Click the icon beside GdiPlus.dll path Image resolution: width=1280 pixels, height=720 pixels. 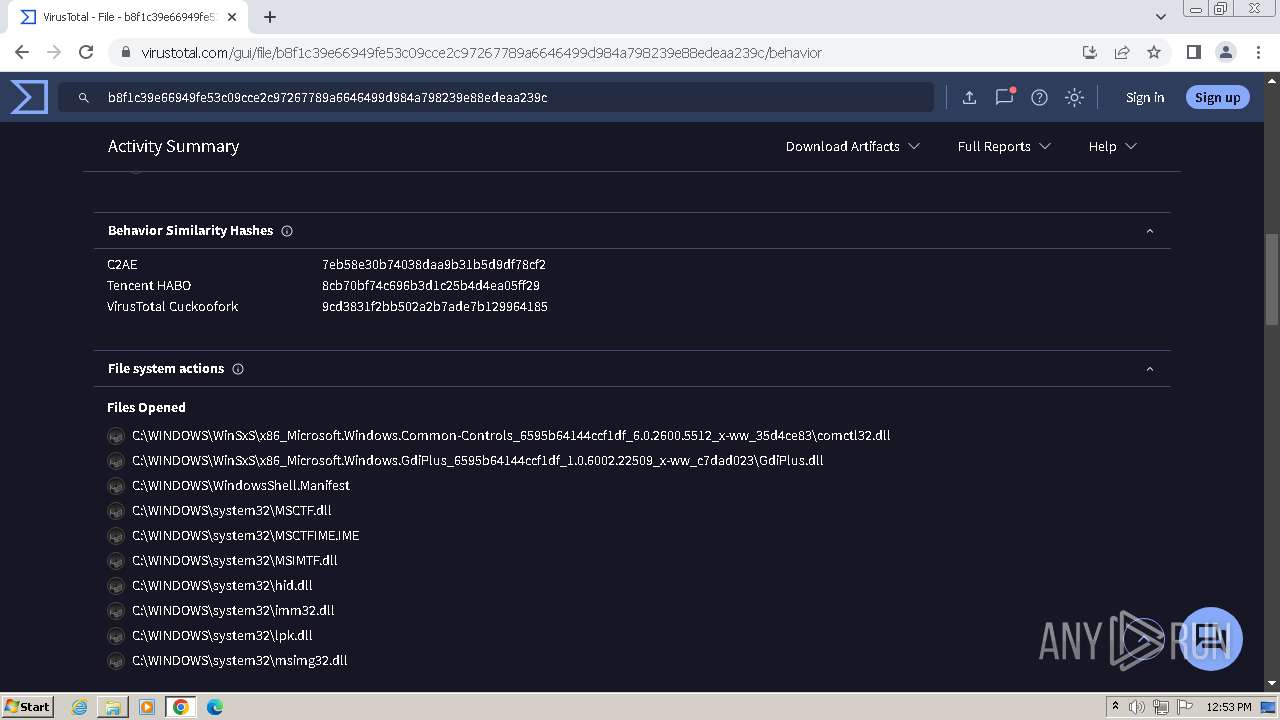[x=116, y=461]
